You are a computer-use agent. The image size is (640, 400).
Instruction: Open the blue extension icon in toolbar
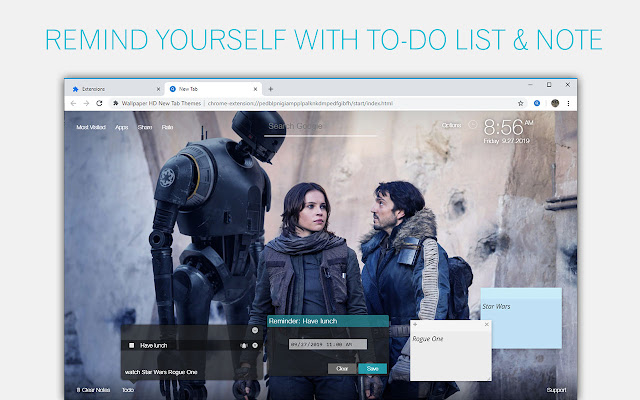[x=537, y=103]
